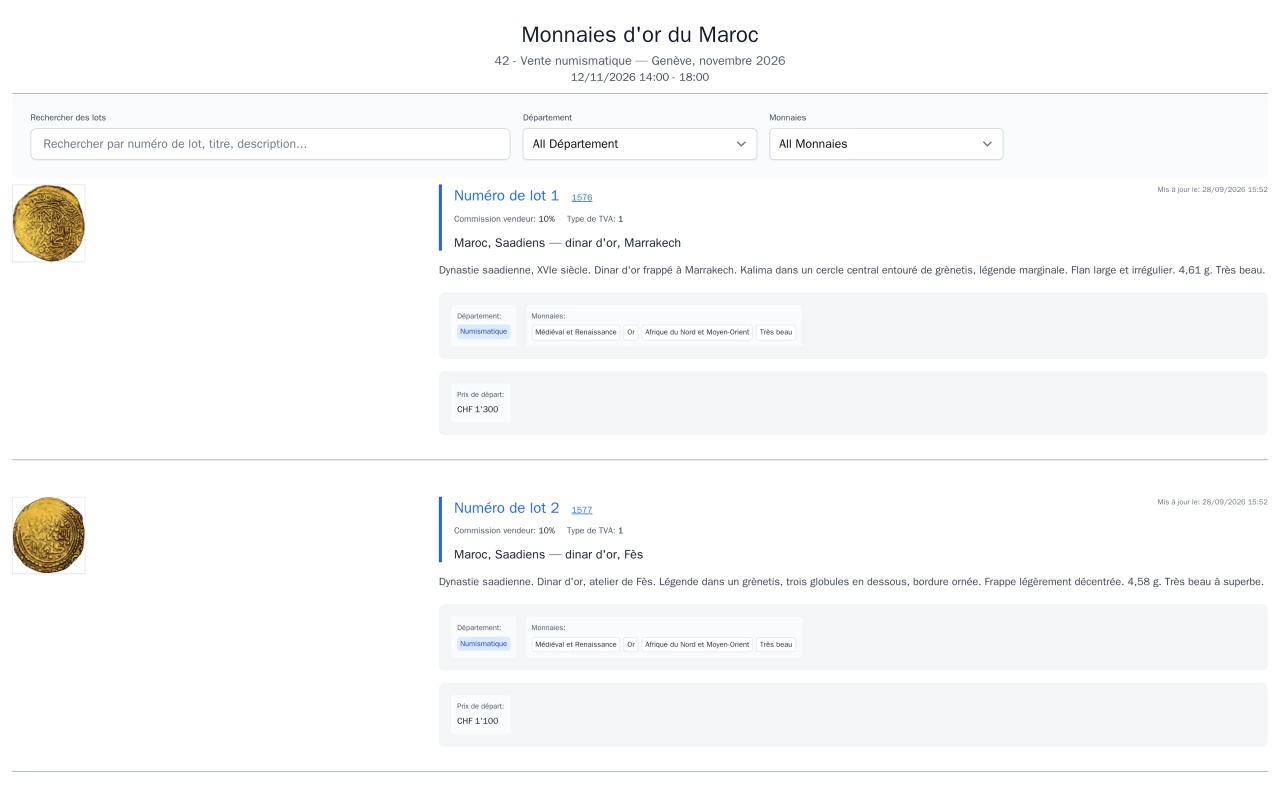
Task: Select the Numéro de lot 2 heading
Action: coord(507,508)
